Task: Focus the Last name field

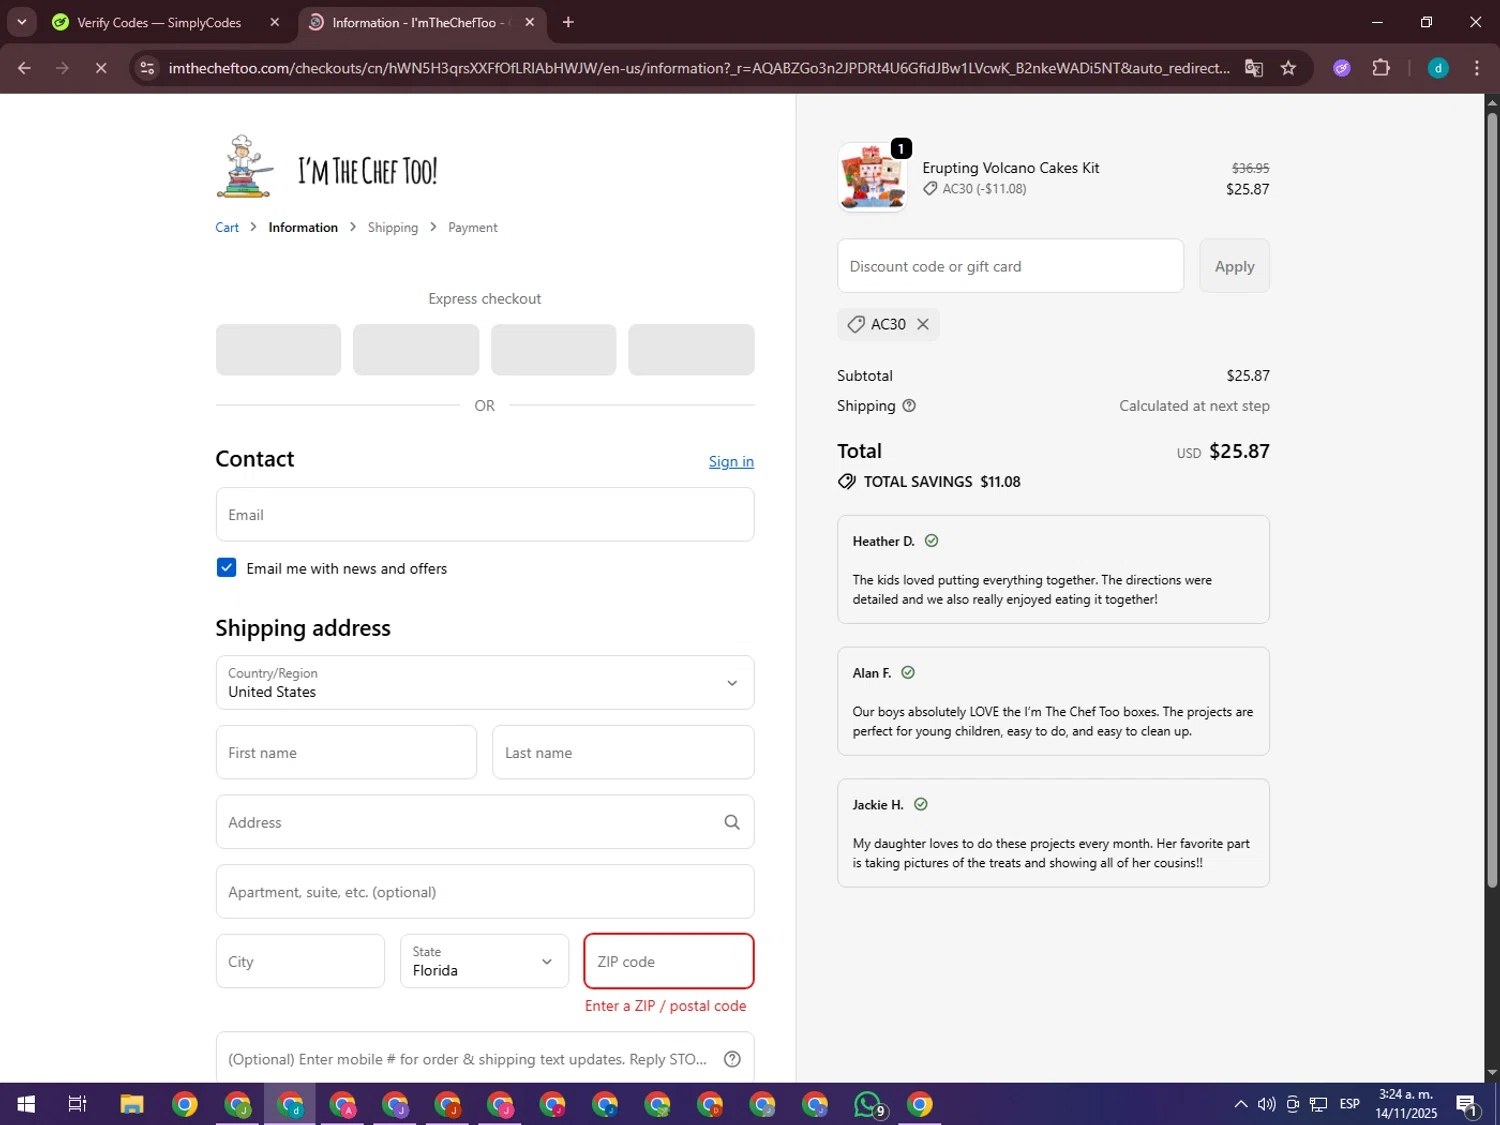Action: (x=623, y=753)
